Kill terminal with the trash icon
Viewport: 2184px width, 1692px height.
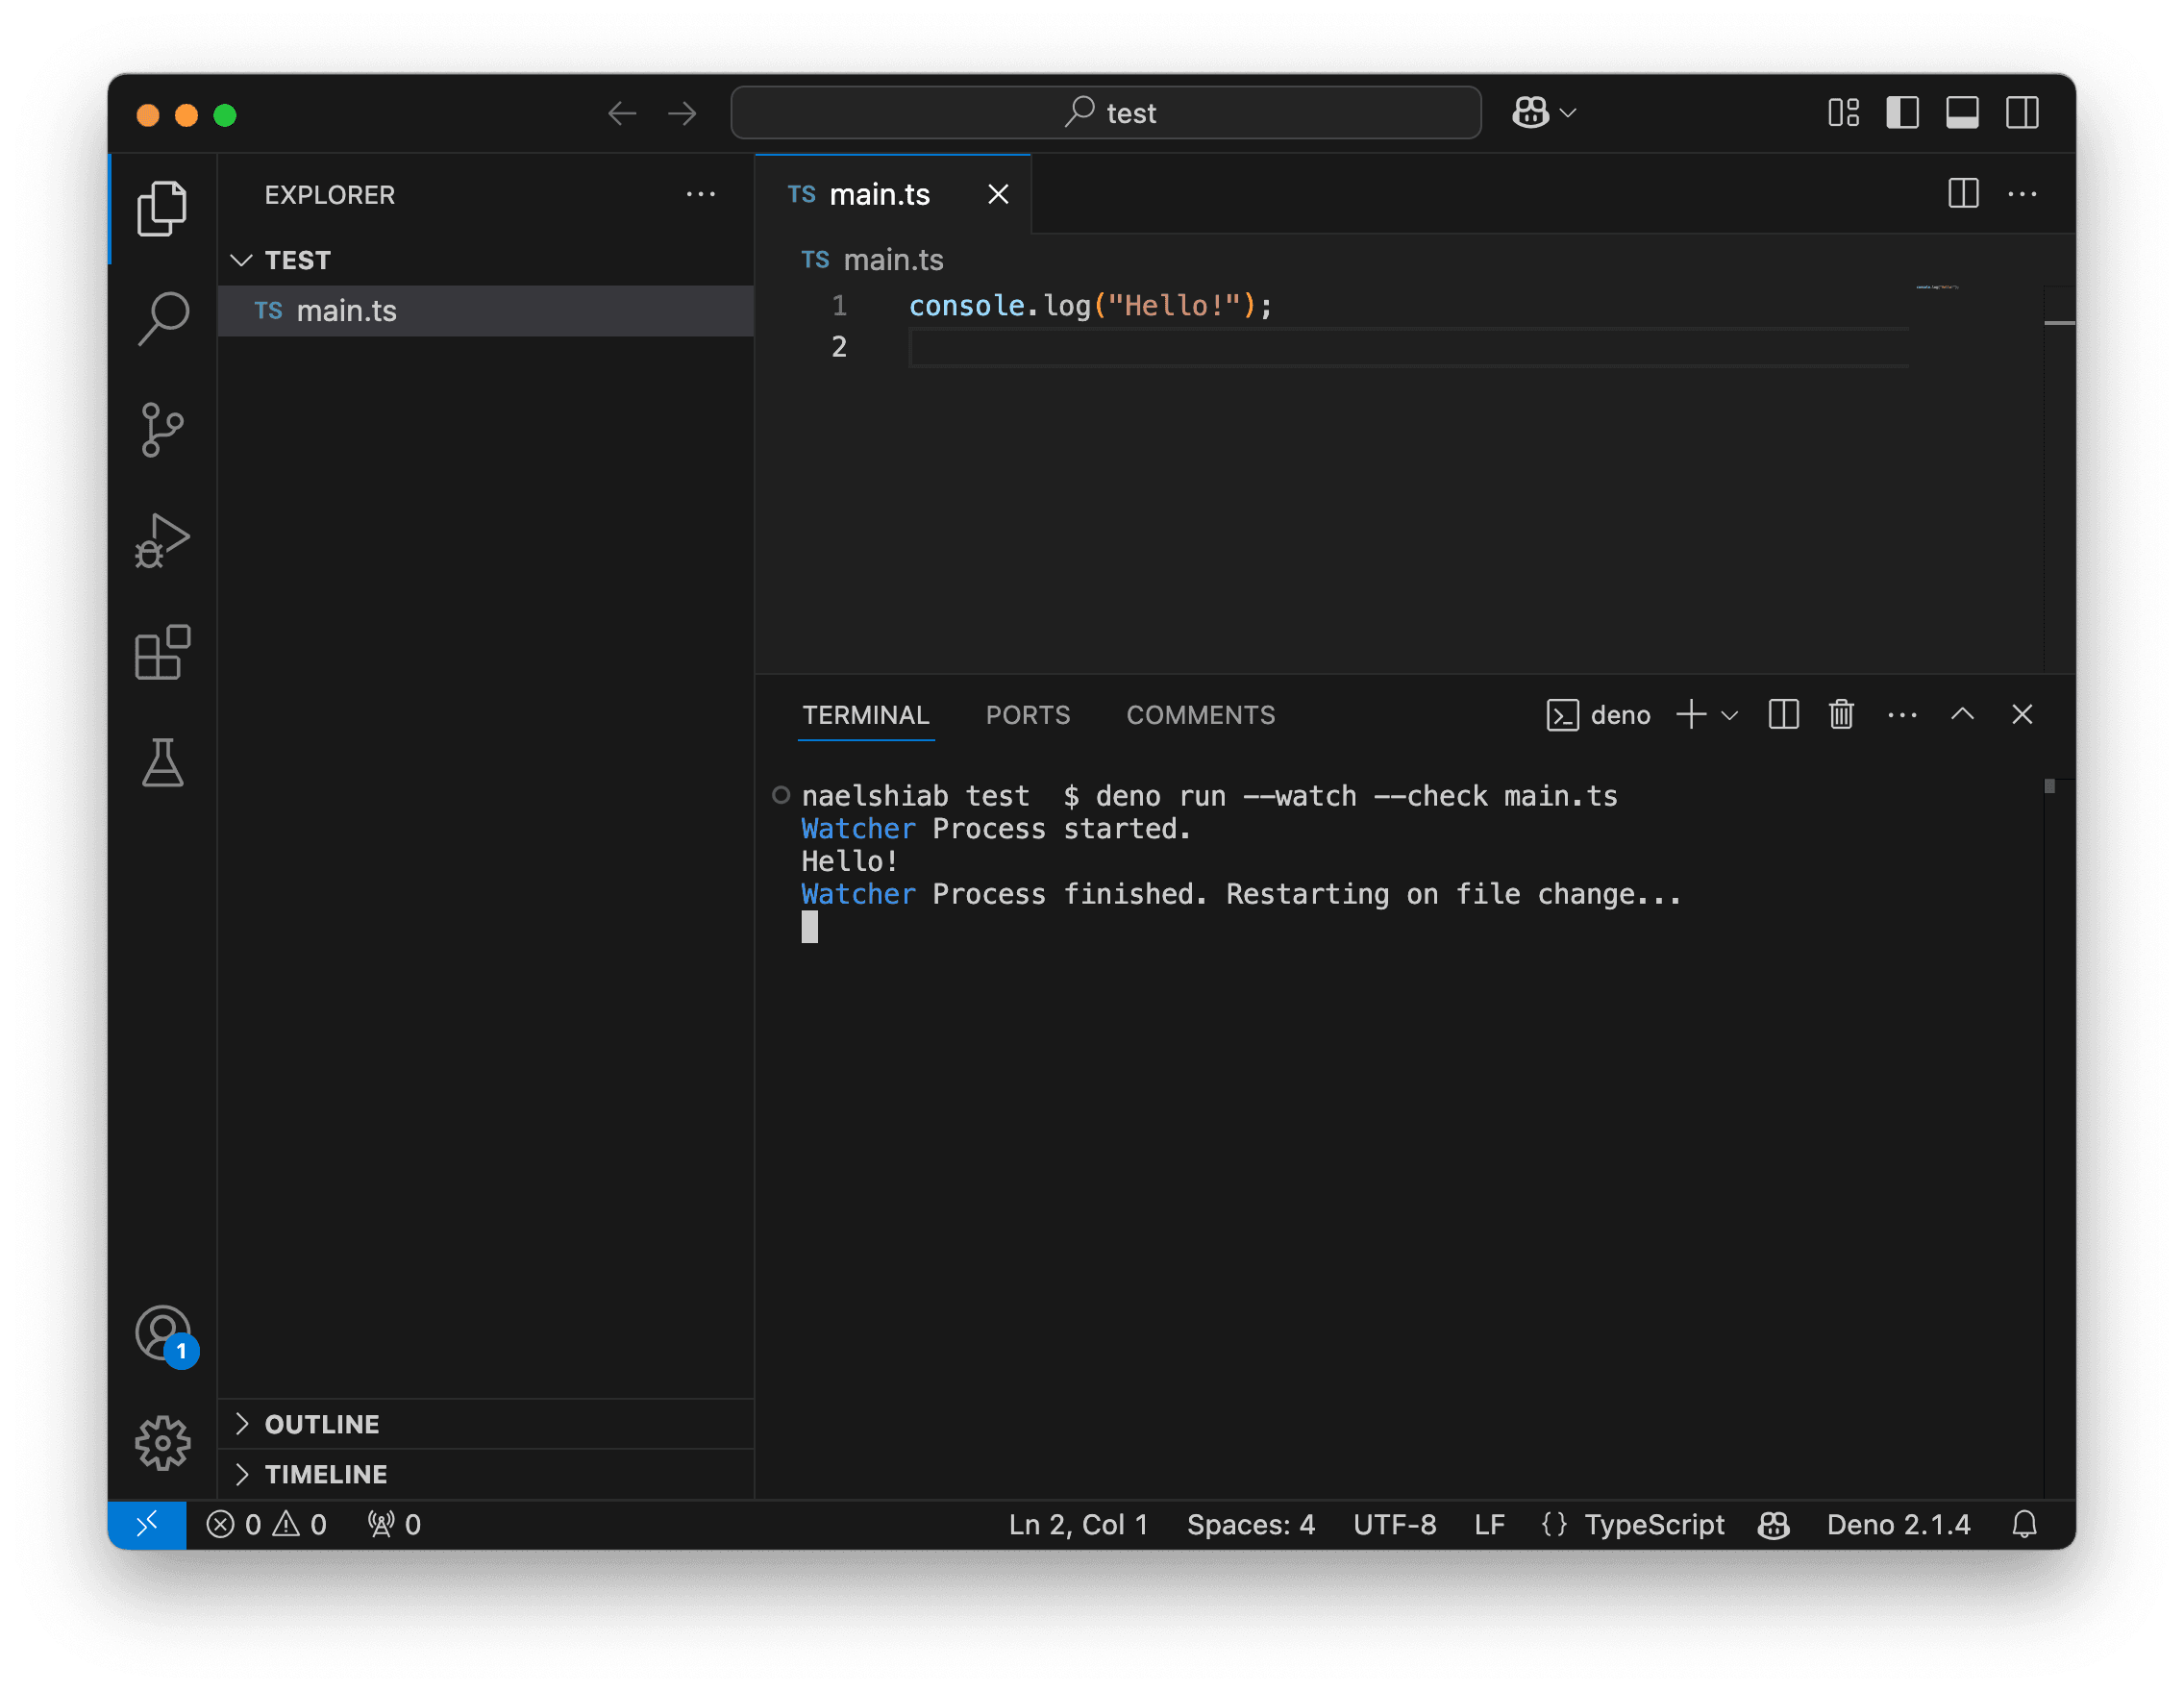1841,715
